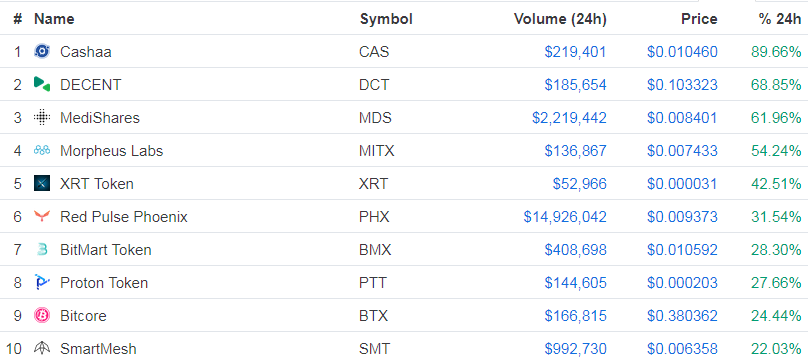Click the Proton Token logo icon
This screenshot has width=811, height=364.
tap(42, 282)
